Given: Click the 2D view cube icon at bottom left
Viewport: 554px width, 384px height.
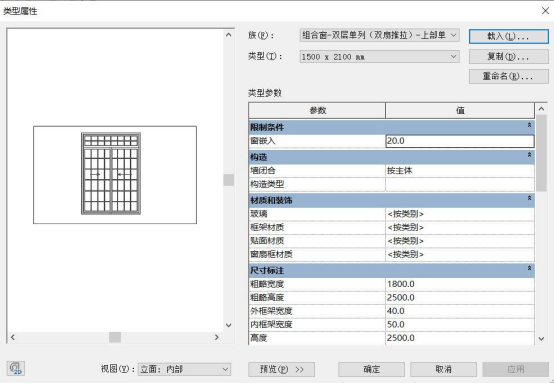Looking at the screenshot, I should pos(16,368).
